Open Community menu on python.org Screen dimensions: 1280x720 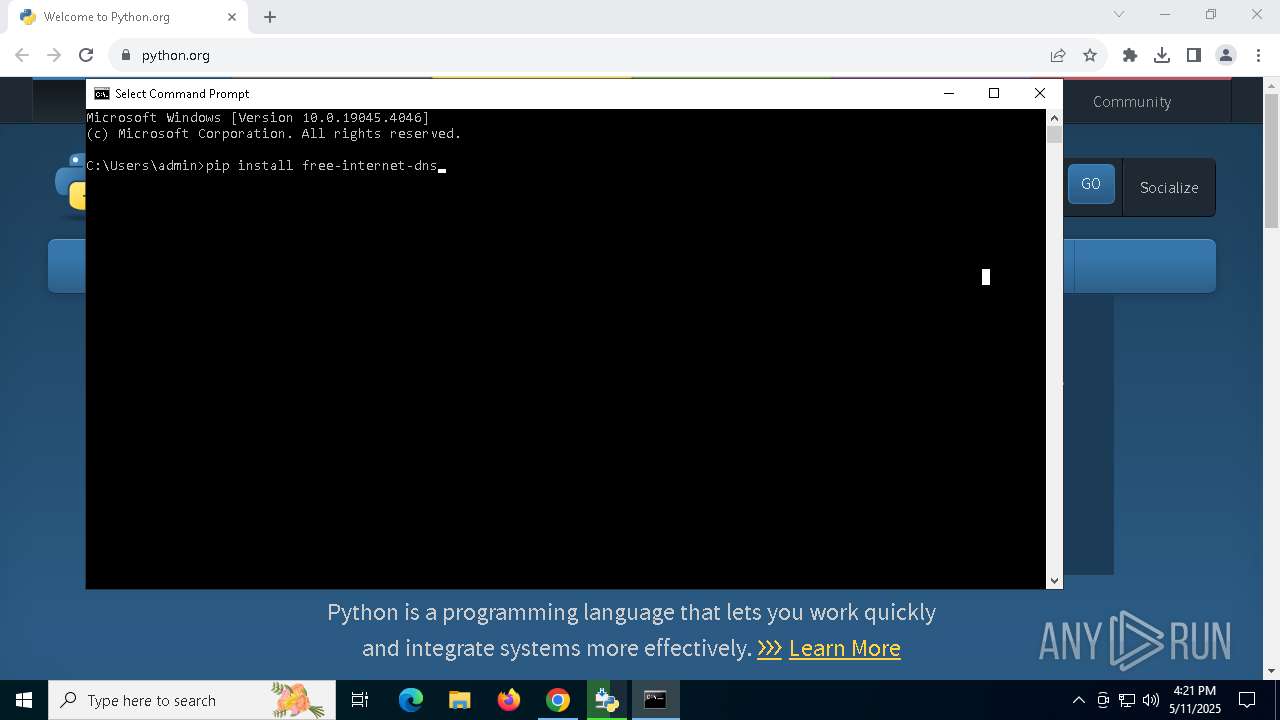(1132, 102)
